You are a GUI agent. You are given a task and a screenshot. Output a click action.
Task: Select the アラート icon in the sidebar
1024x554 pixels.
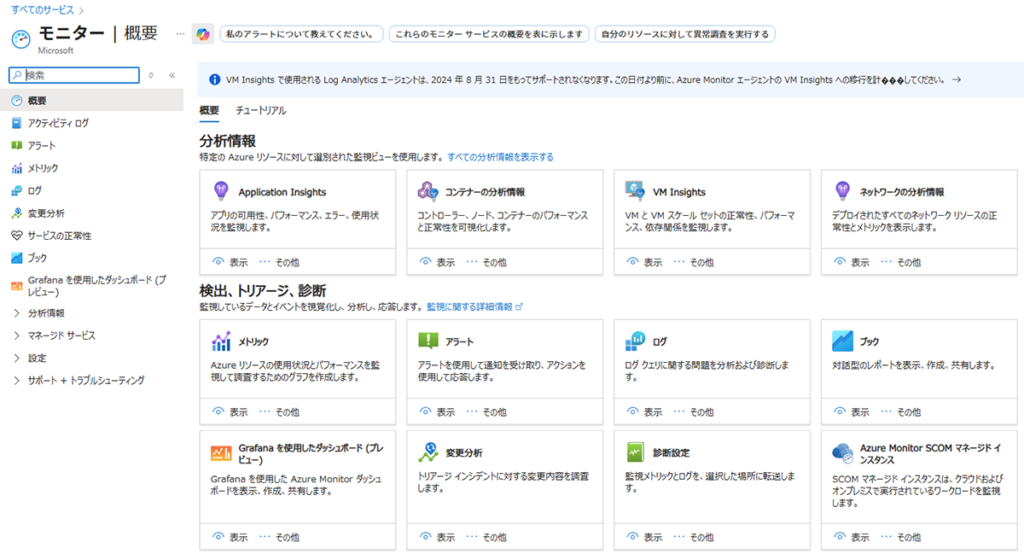click(x=16, y=146)
